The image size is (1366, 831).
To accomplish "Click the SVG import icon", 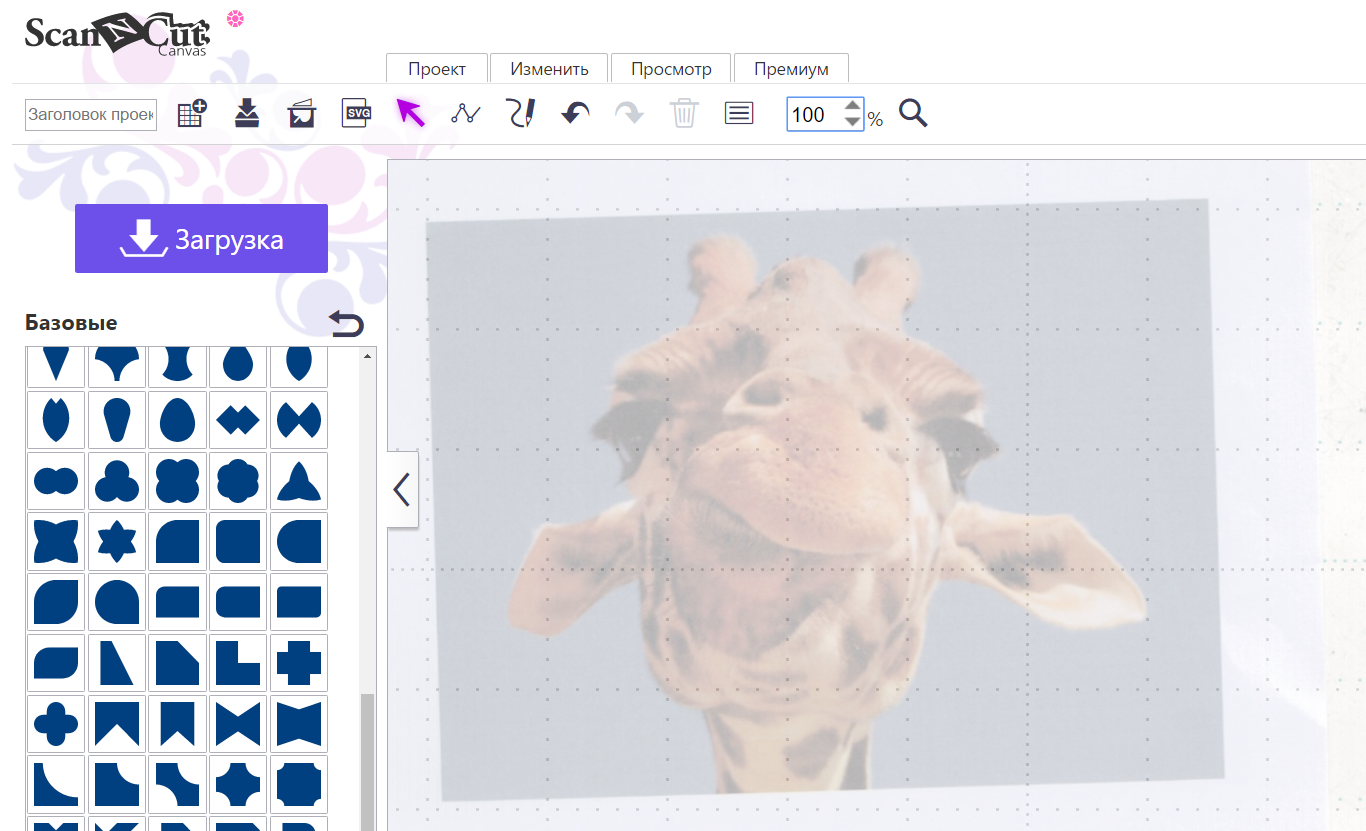I will coord(357,113).
